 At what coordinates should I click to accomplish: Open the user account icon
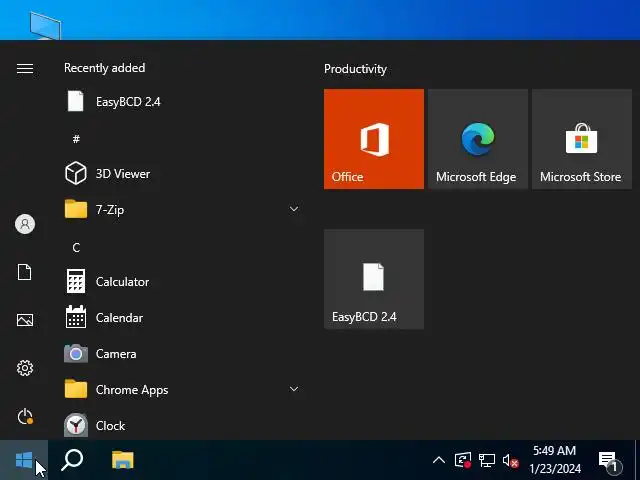(x=25, y=224)
